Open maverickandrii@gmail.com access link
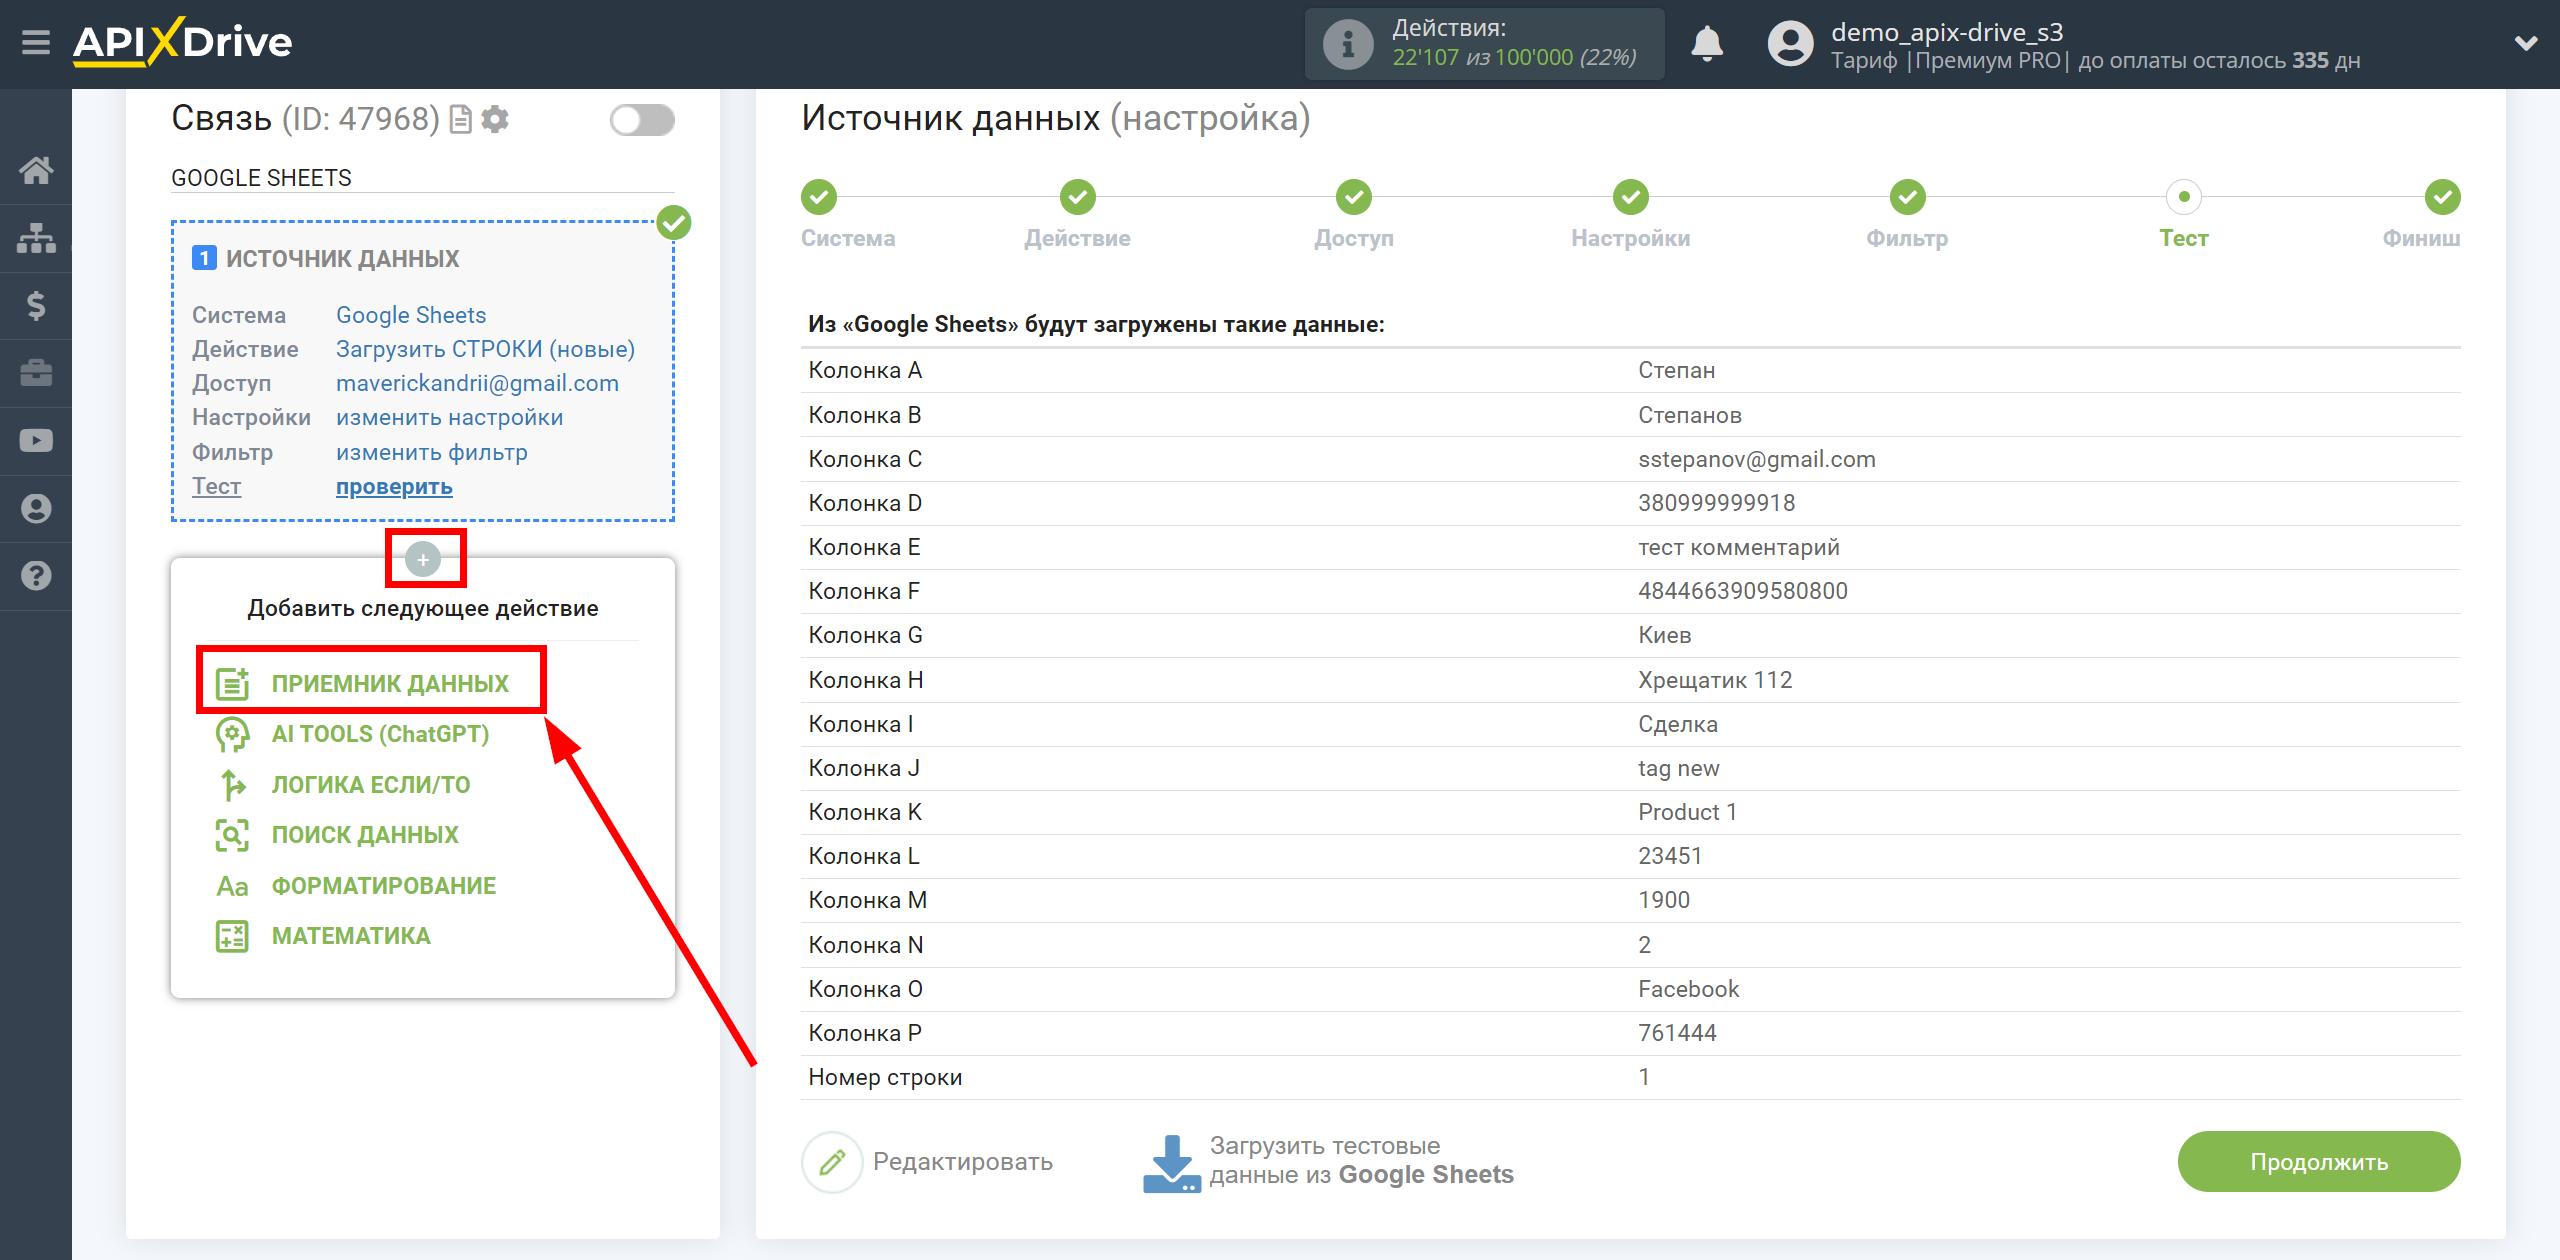This screenshot has width=2560, height=1260. tap(477, 383)
